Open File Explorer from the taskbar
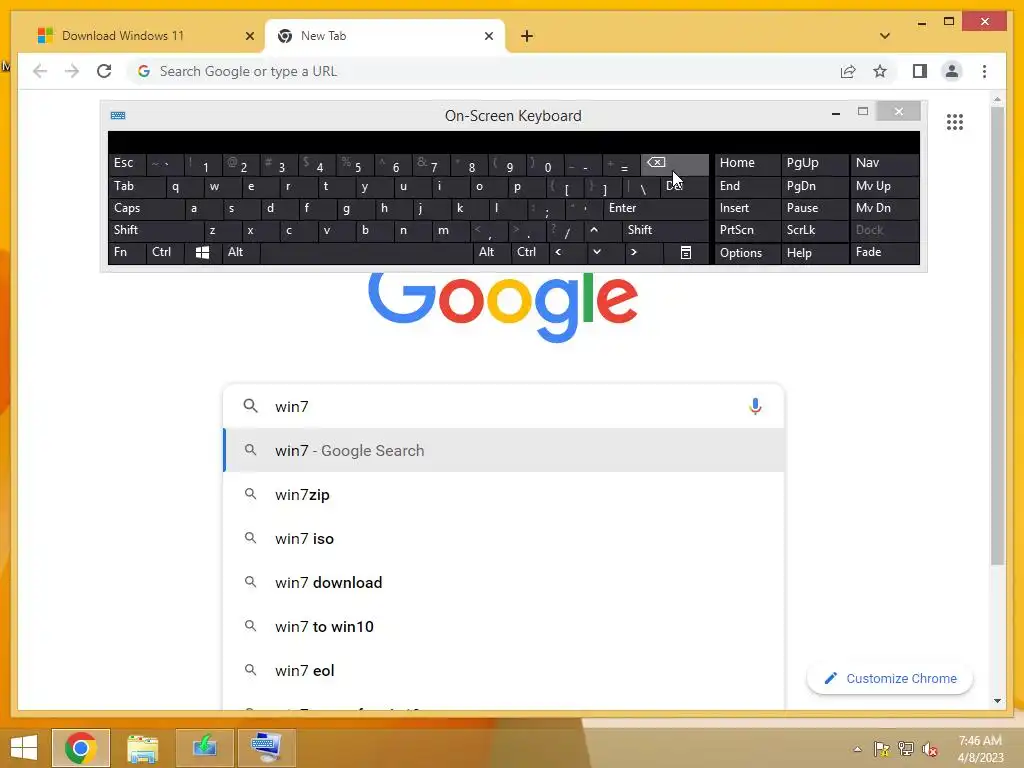1024x768 pixels. [x=142, y=748]
